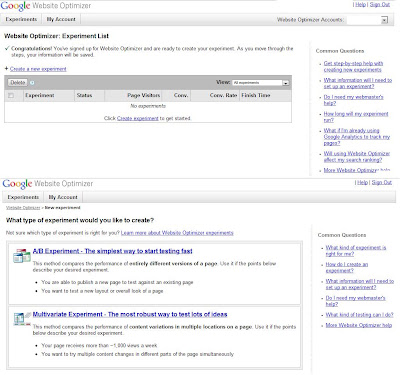Click the help icon beside Delete button
This screenshot has width=400, height=375.
pyautogui.click(x=32, y=83)
